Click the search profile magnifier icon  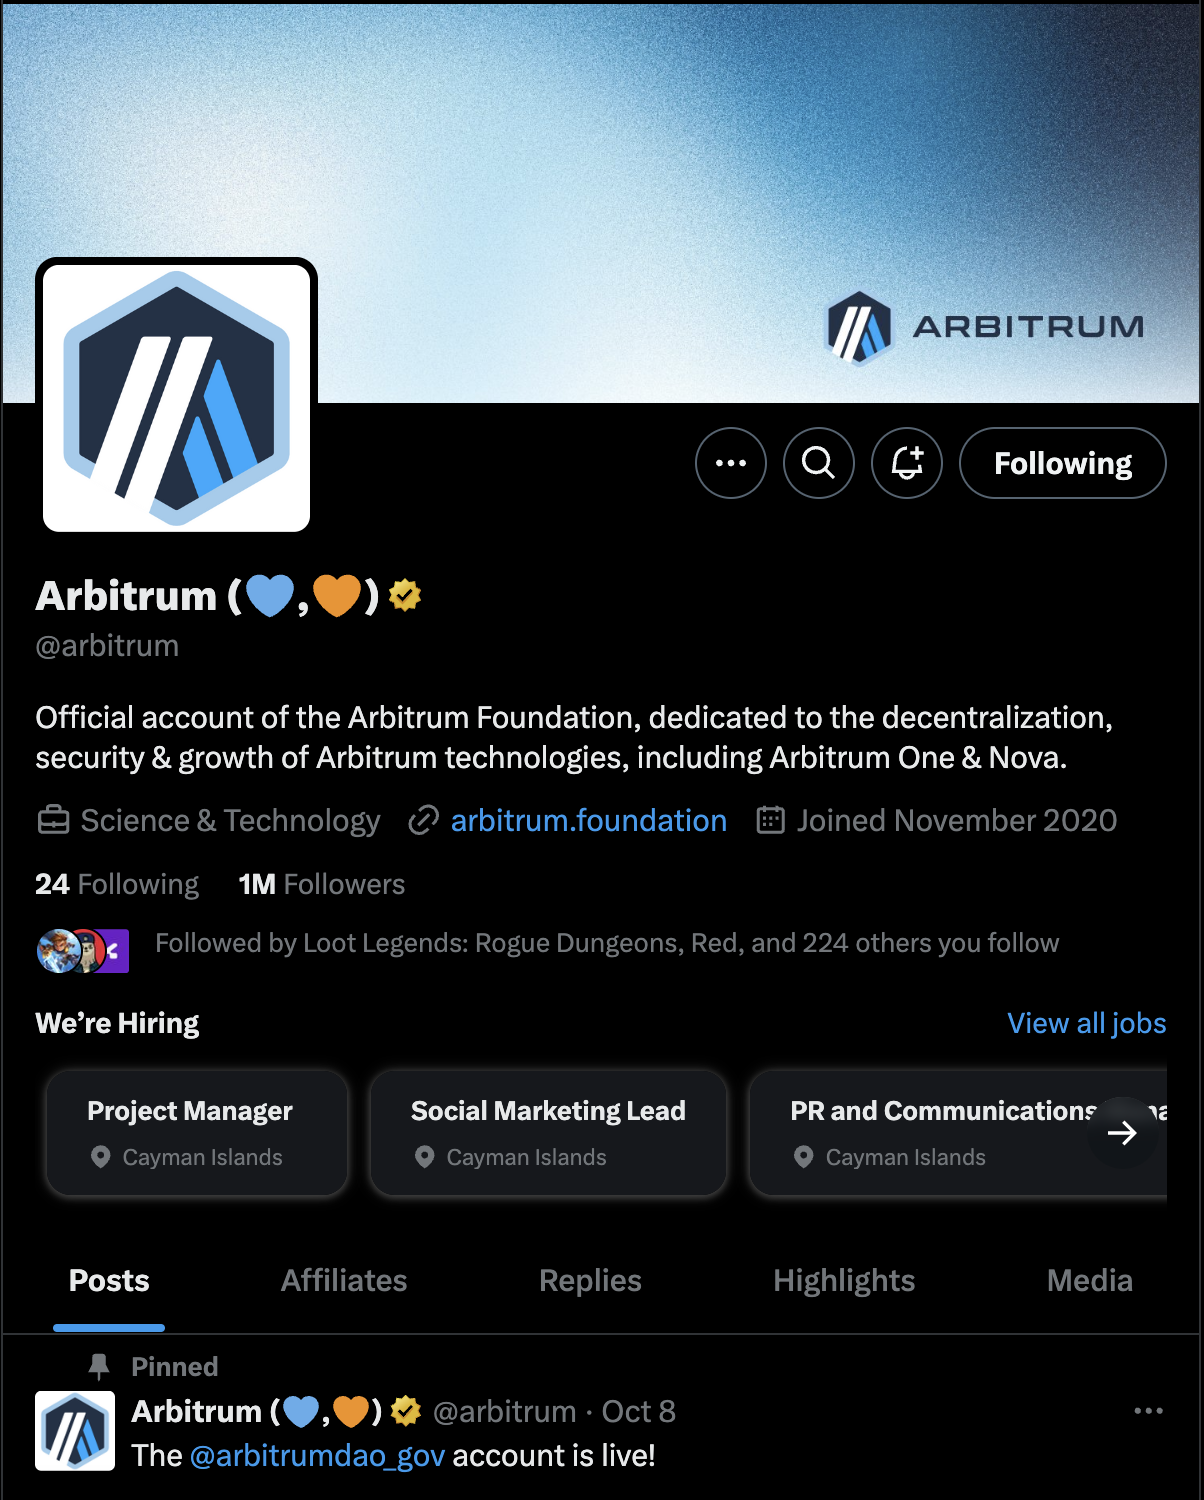point(819,463)
